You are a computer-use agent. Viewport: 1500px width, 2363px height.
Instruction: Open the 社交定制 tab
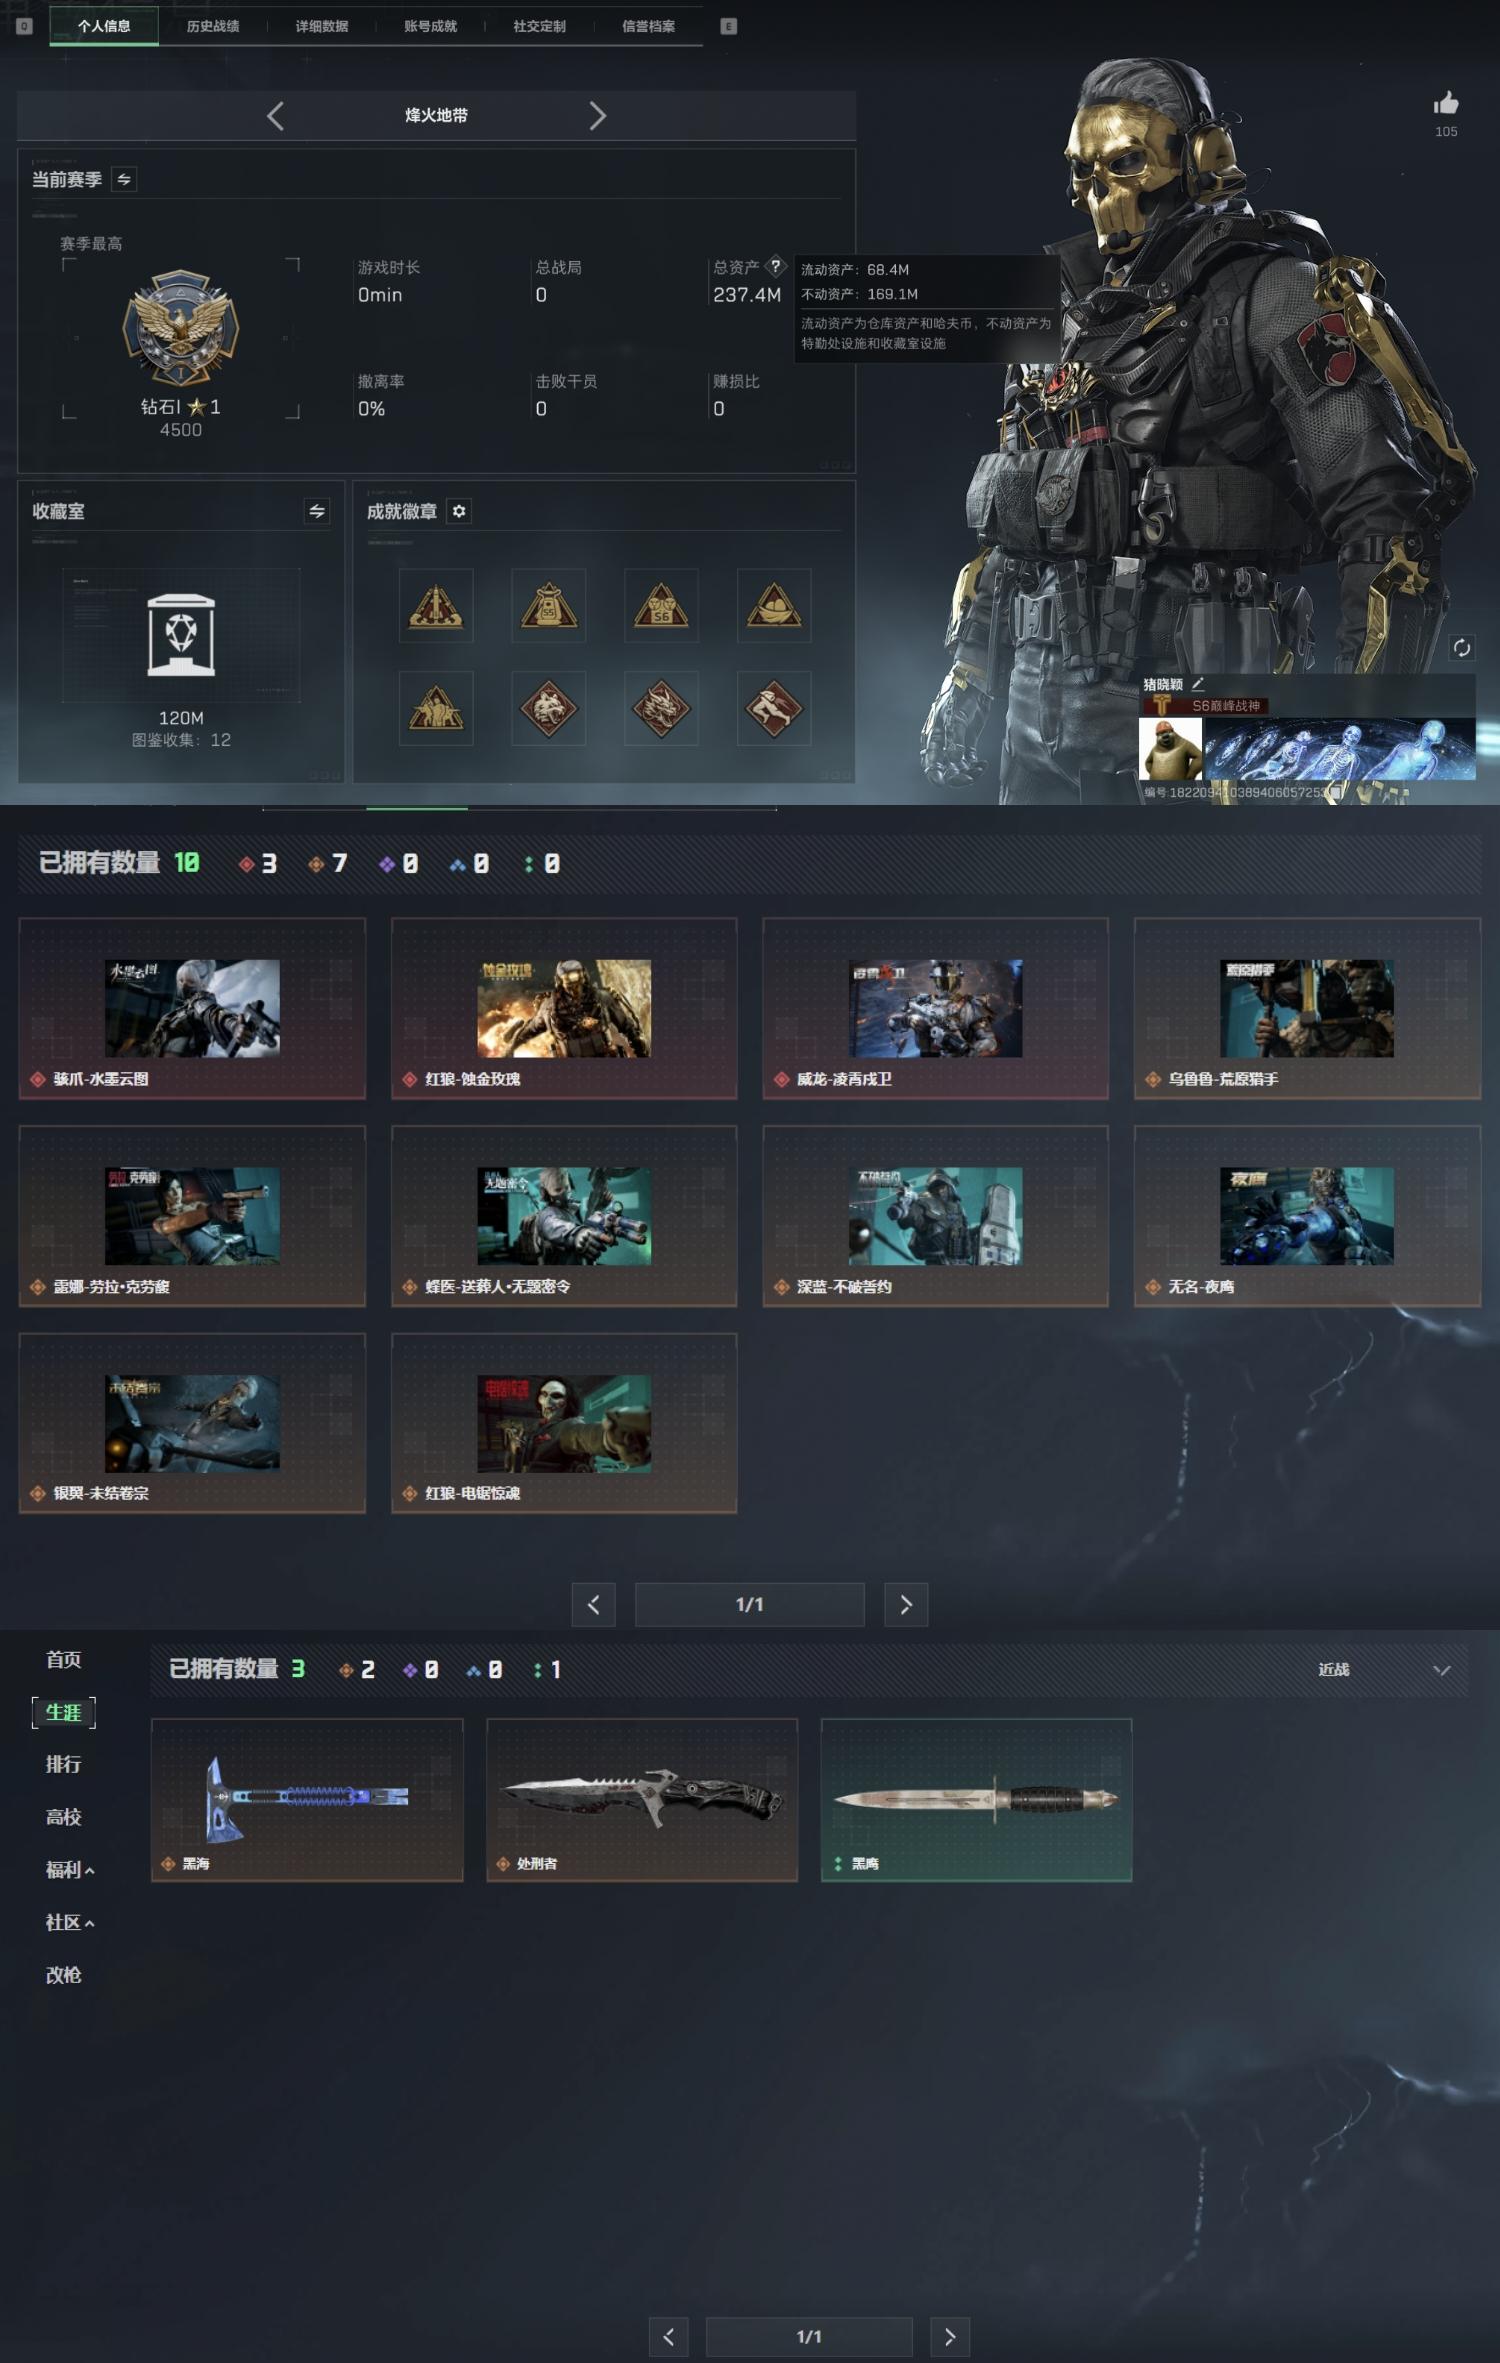(540, 26)
